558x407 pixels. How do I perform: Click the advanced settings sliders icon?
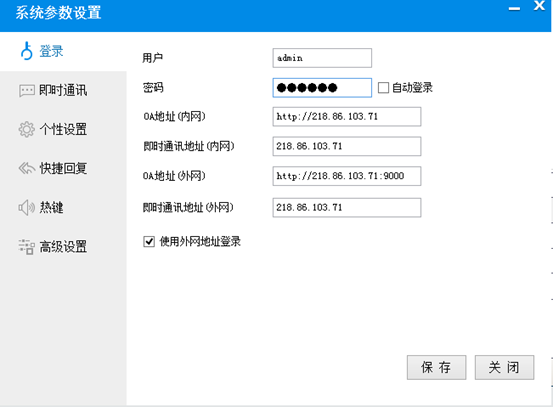pos(27,247)
